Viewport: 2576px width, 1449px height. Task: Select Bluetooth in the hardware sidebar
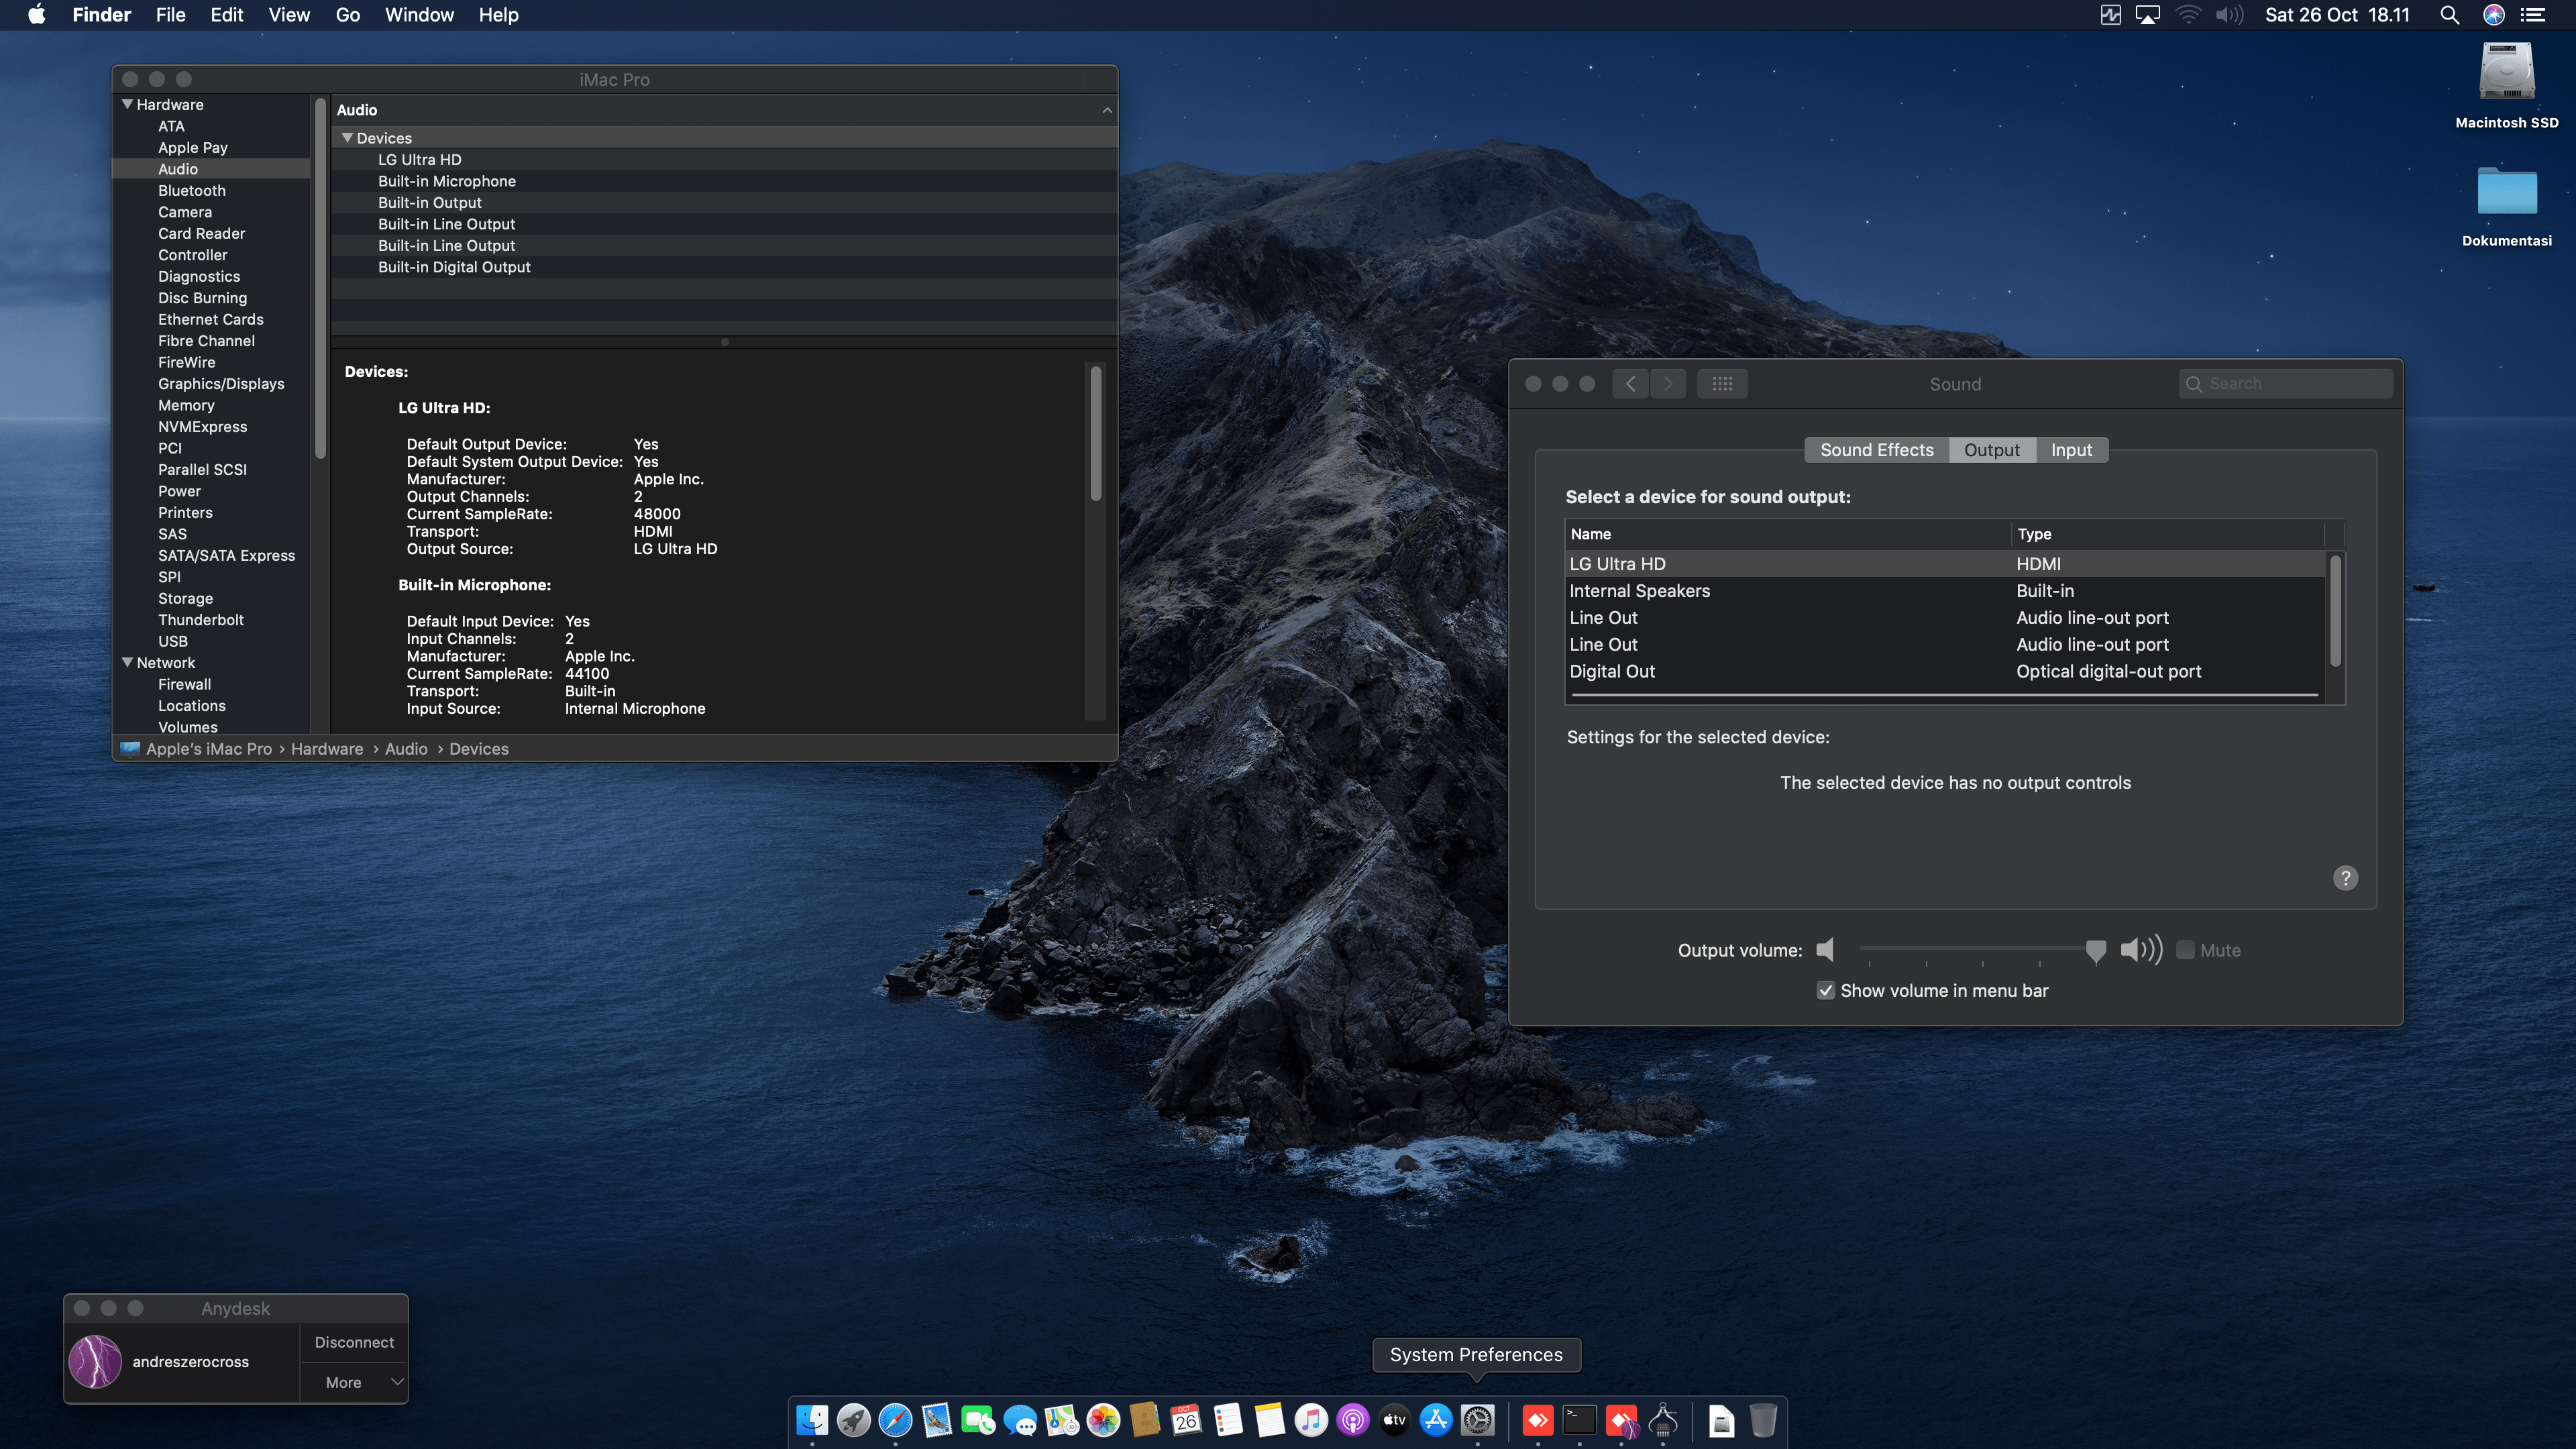[x=192, y=190]
